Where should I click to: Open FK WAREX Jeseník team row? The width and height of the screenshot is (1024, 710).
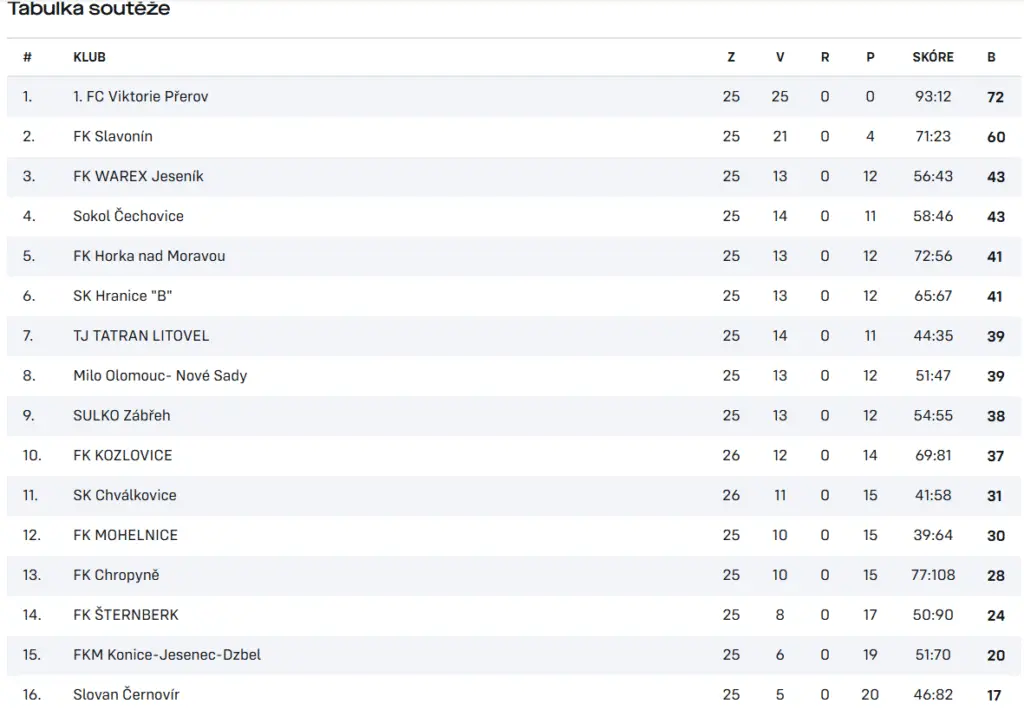pos(138,176)
